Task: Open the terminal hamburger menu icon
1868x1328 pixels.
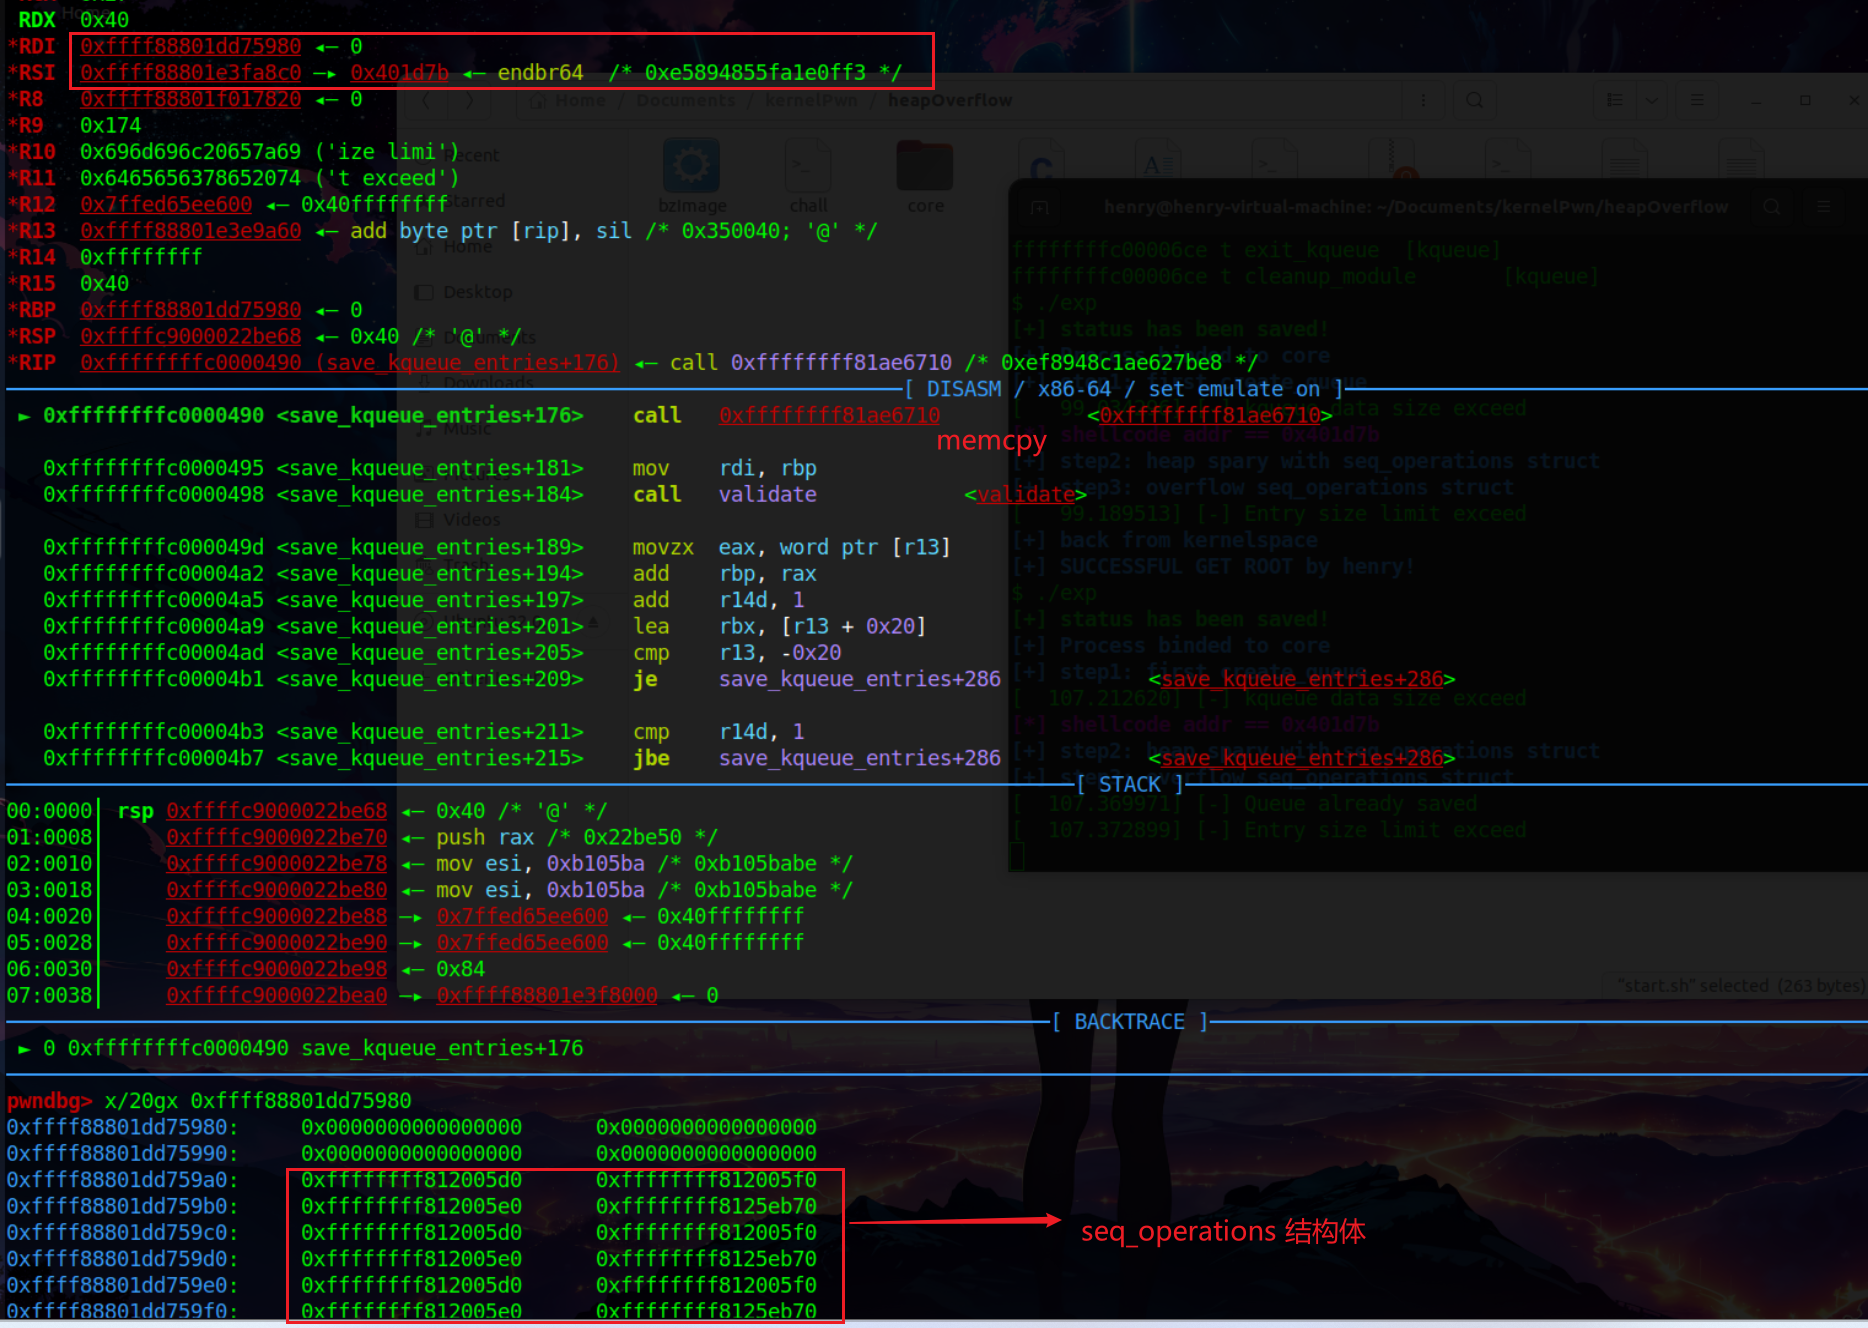Action: [x=1824, y=207]
